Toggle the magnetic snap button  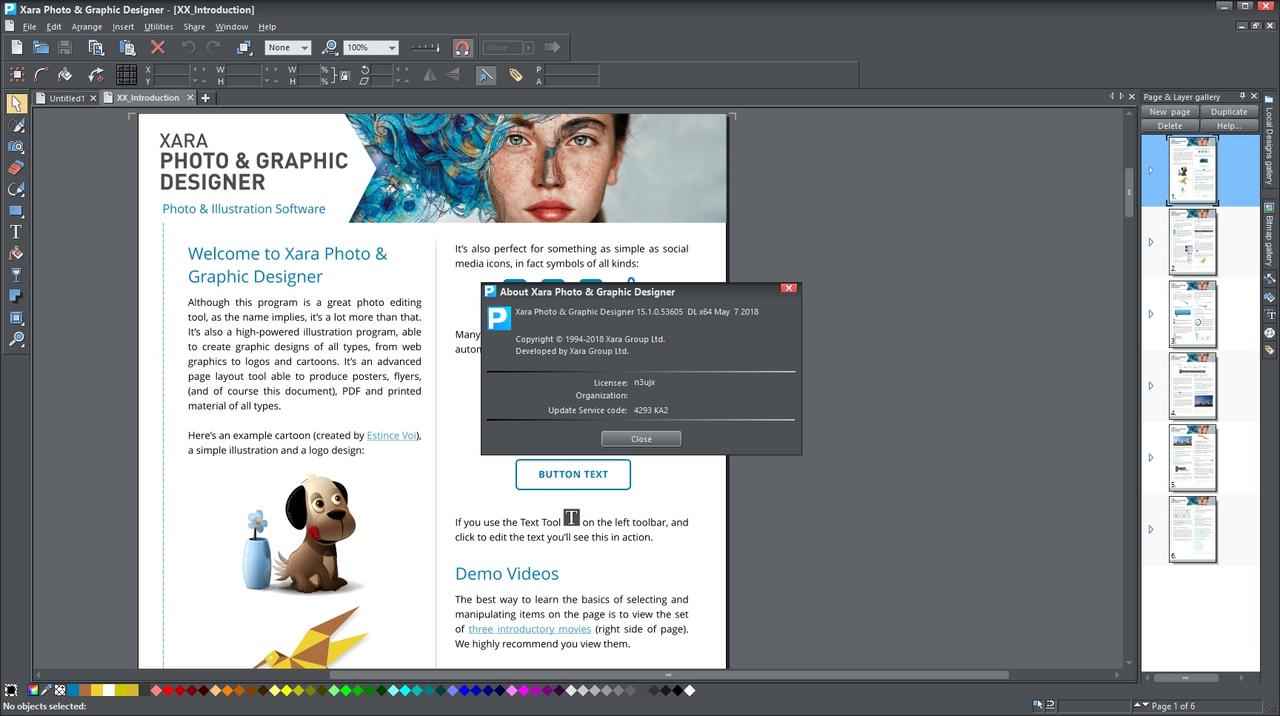coord(462,47)
